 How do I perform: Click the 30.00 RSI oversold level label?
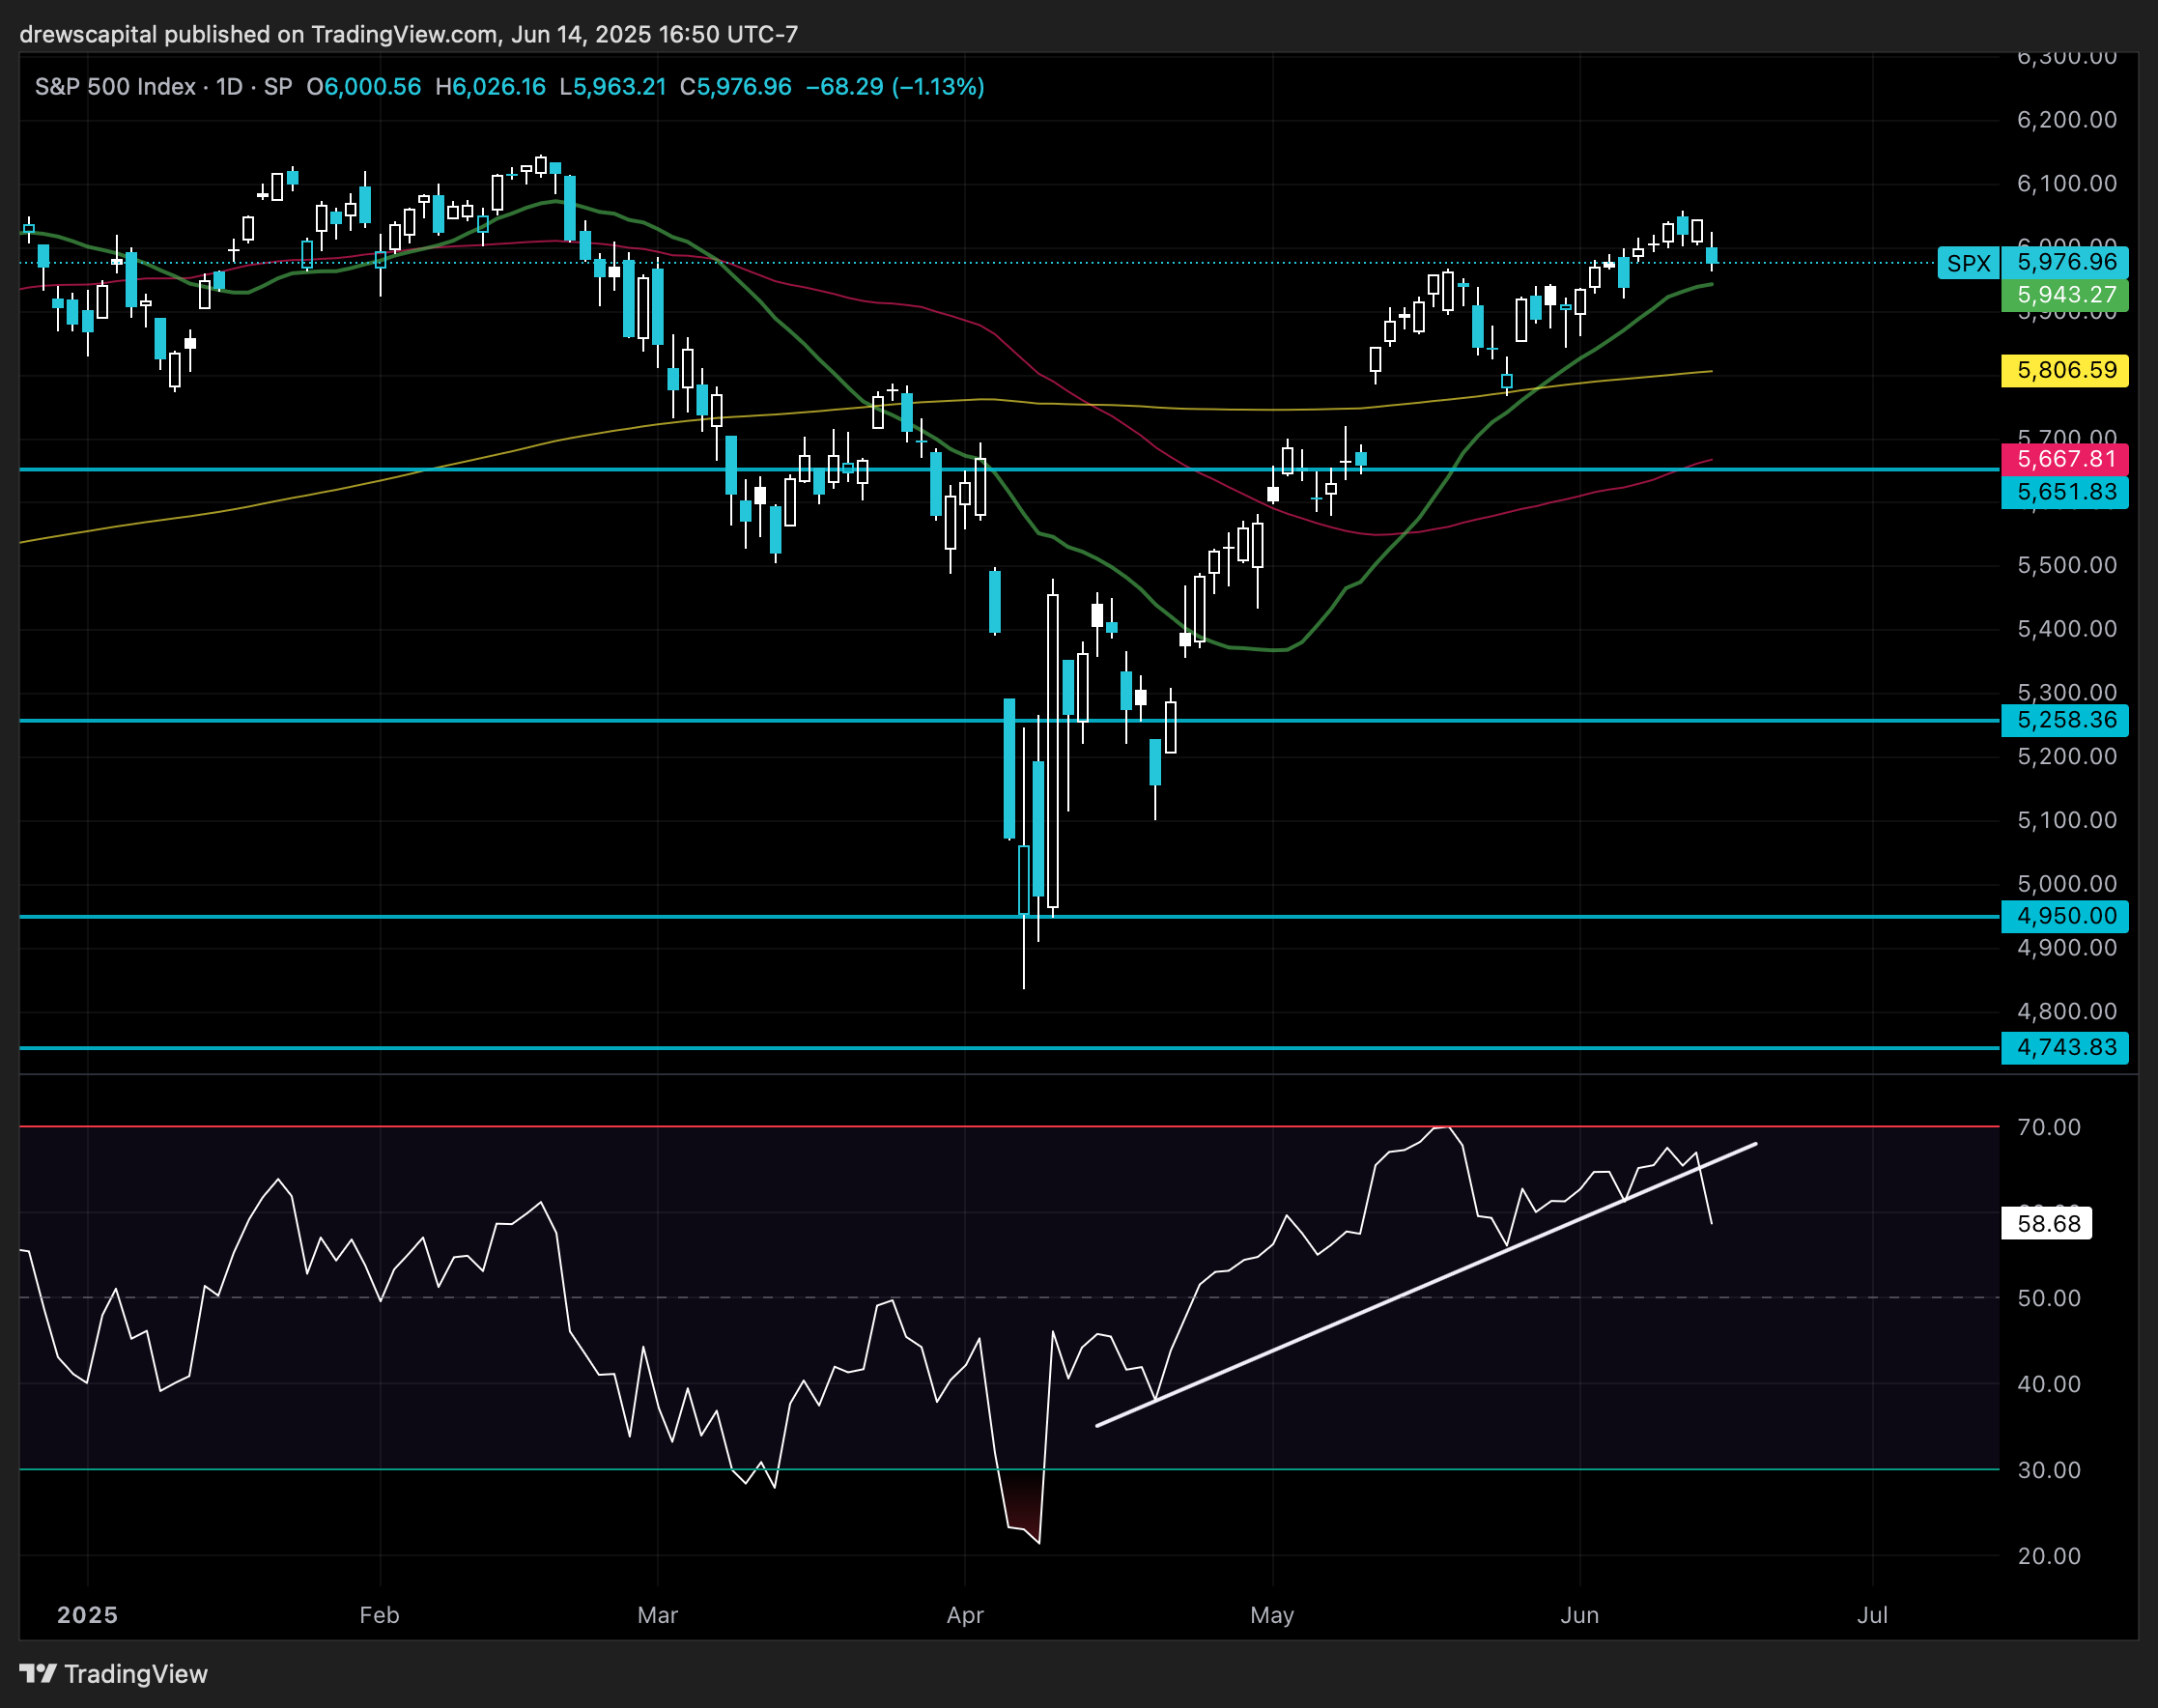[x=2048, y=1470]
